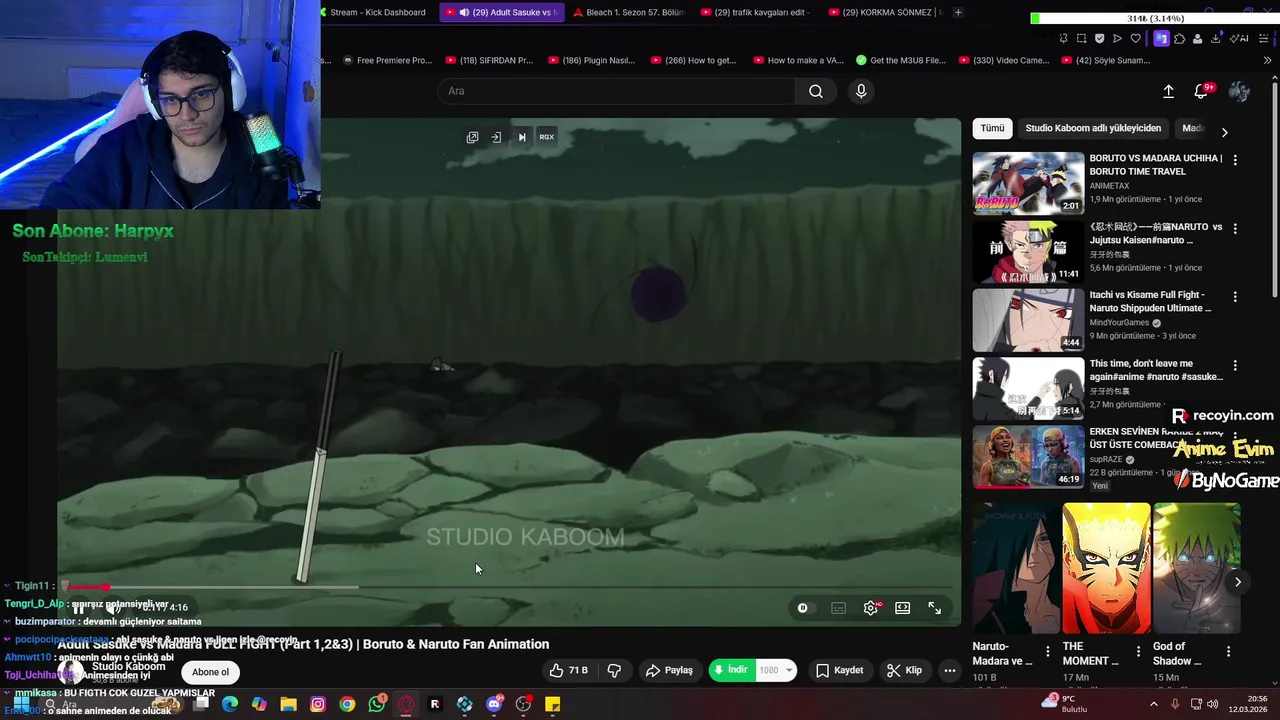
Task: Open Instagram from the taskbar
Action: (x=318, y=704)
